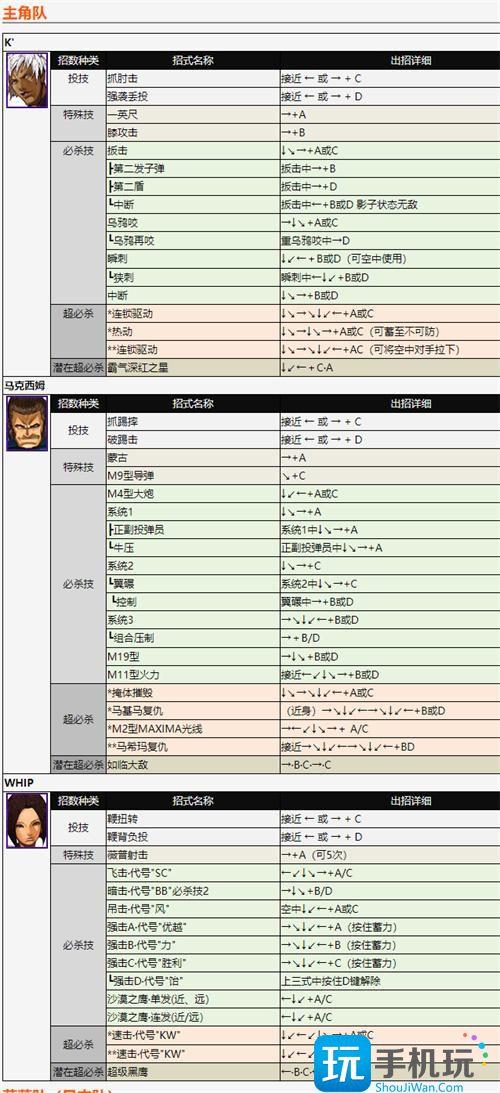
Task: Click the 乌鸦再咬 move name
Action: (x=132, y=240)
